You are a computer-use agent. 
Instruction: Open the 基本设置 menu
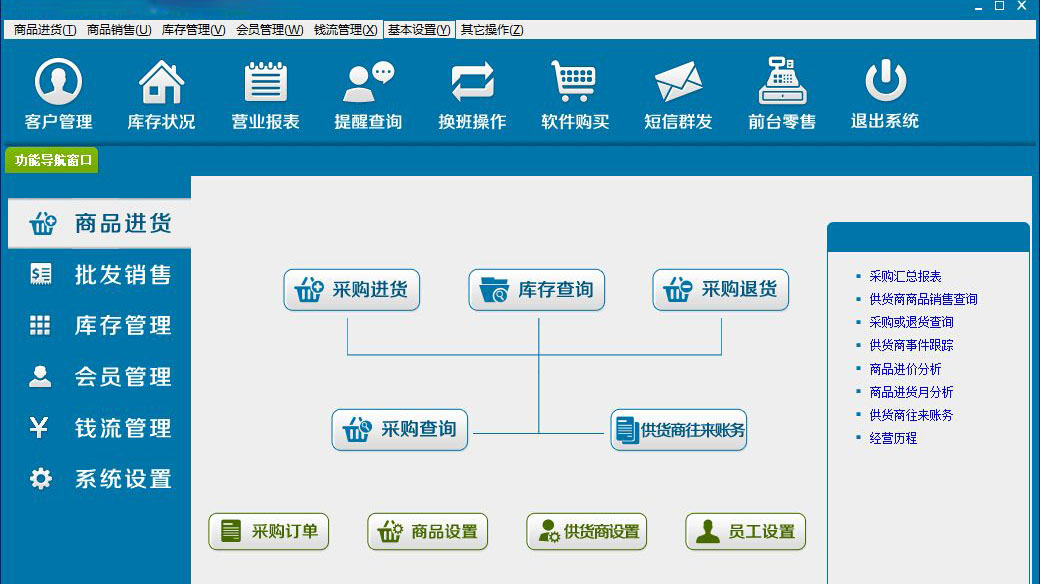pyautogui.click(x=417, y=29)
